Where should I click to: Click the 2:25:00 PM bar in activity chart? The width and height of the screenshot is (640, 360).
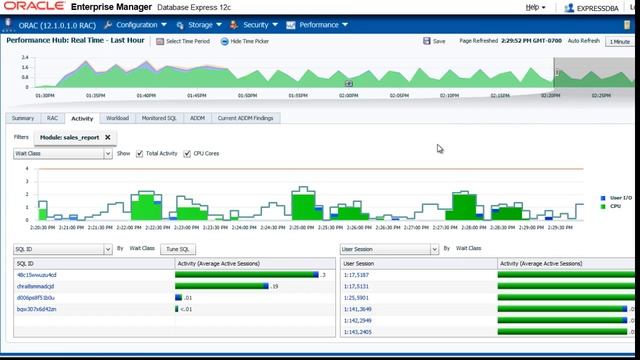[x=303, y=207]
